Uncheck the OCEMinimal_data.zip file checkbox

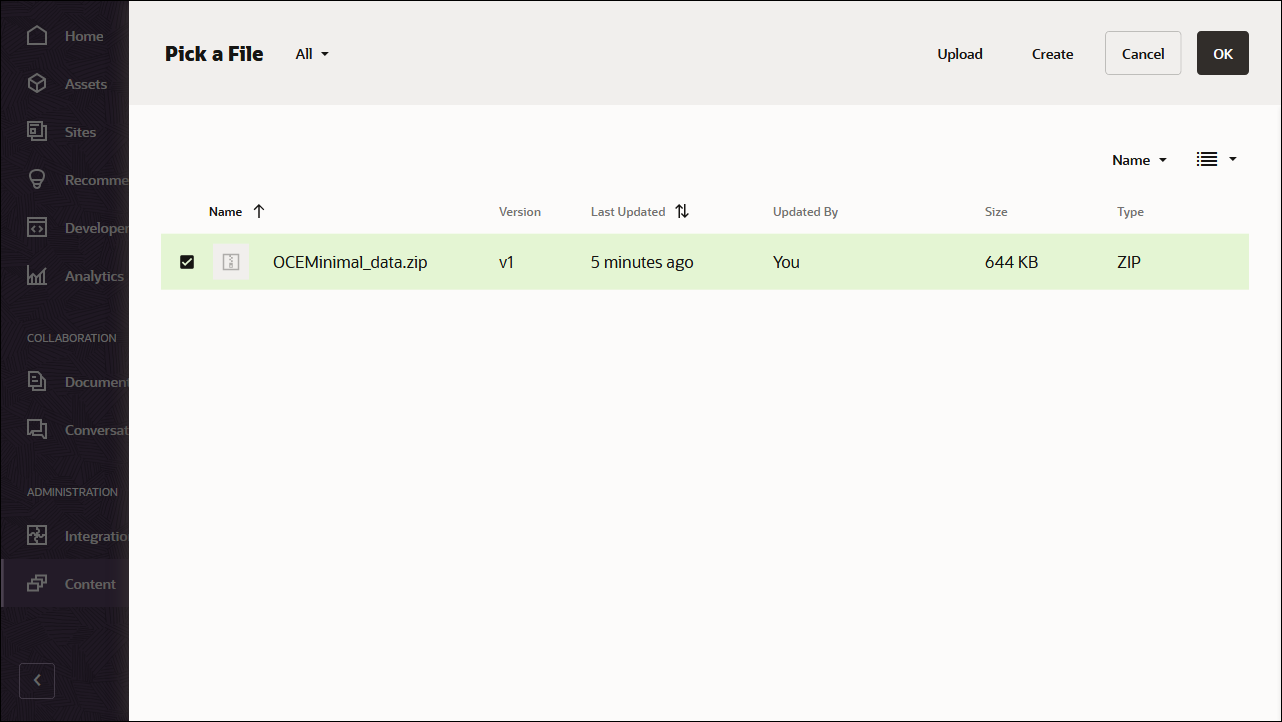[187, 262]
